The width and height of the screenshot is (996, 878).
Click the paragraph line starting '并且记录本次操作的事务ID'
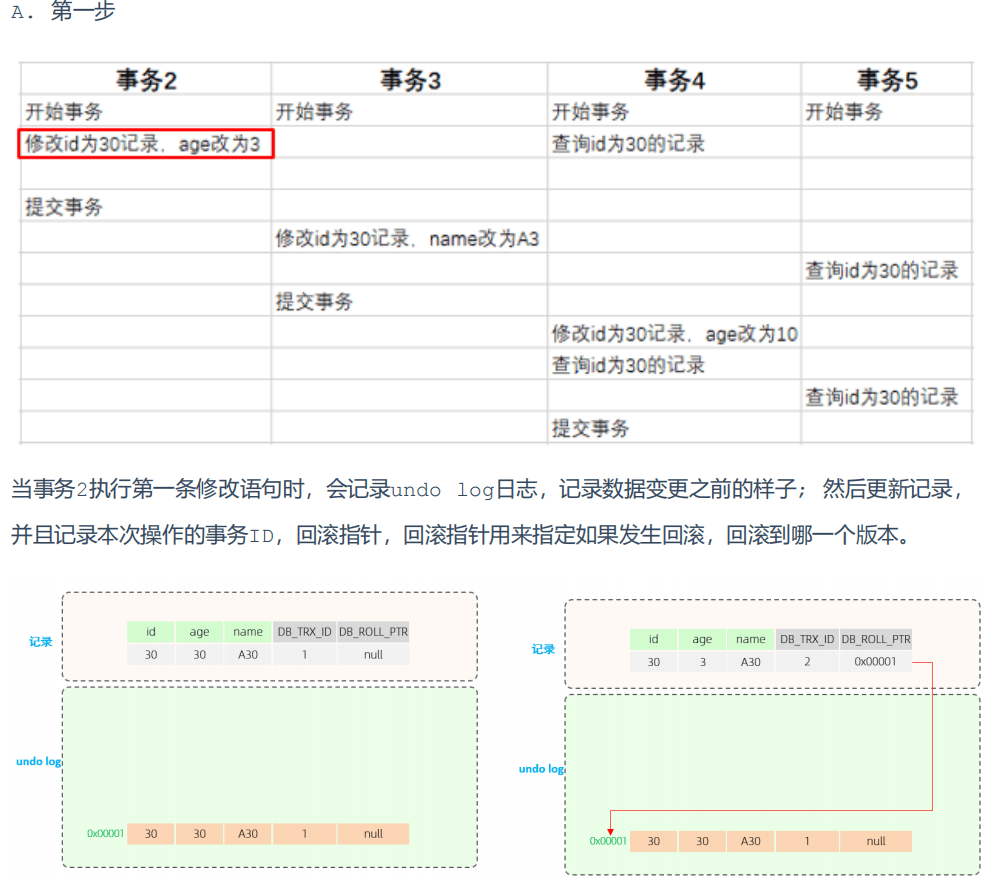[x=462, y=535]
